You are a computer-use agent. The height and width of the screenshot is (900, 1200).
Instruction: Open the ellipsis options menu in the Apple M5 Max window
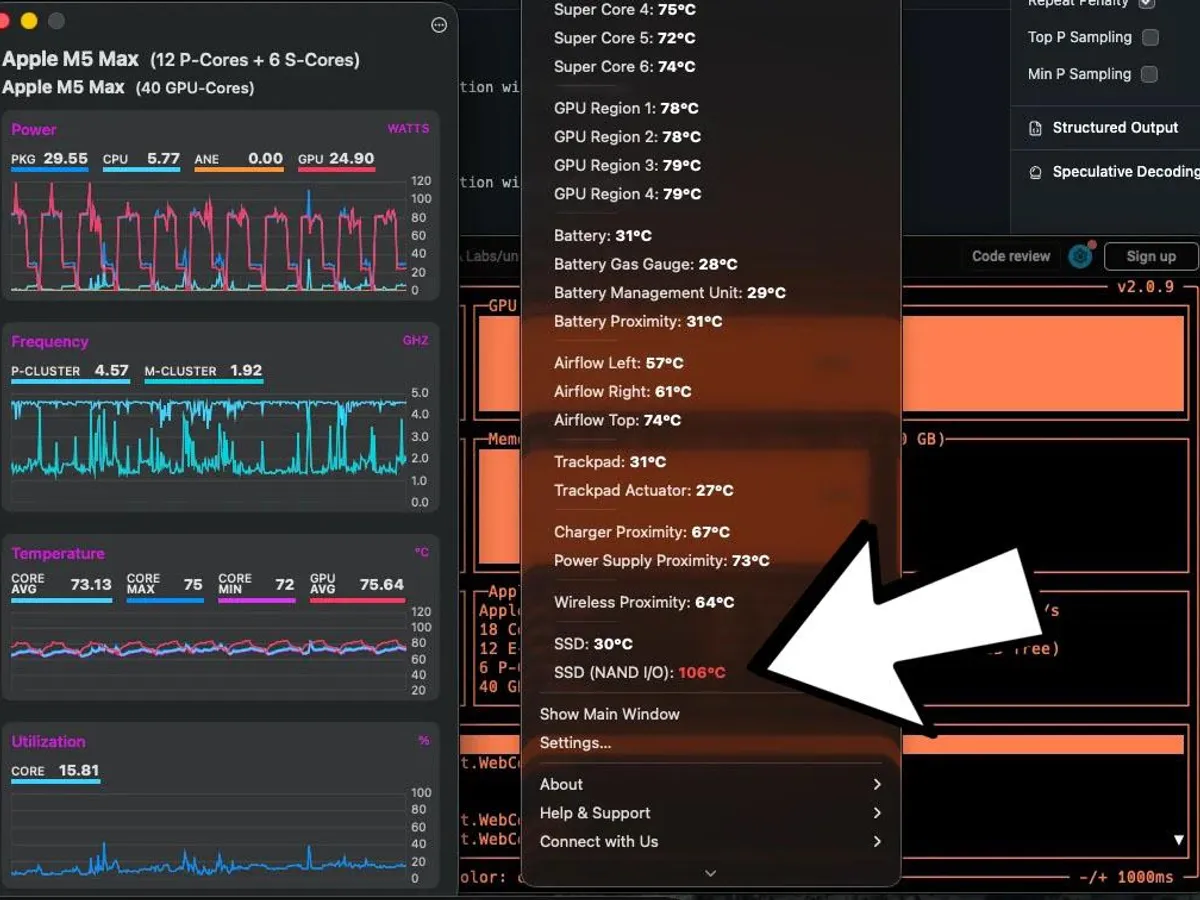[x=439, y=25]
